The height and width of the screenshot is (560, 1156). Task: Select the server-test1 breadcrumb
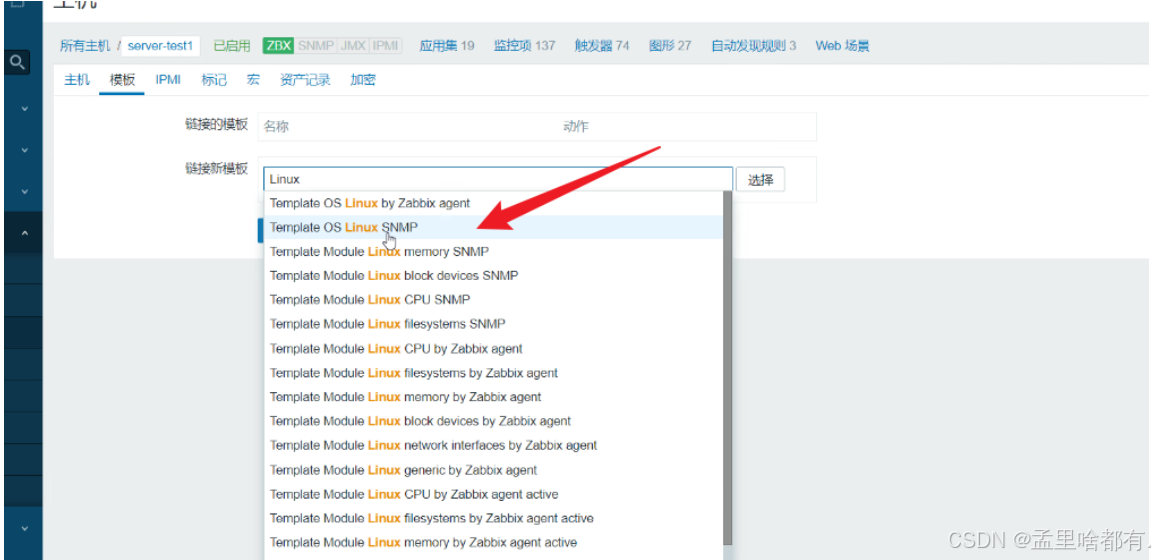click(x=160, y=46)
